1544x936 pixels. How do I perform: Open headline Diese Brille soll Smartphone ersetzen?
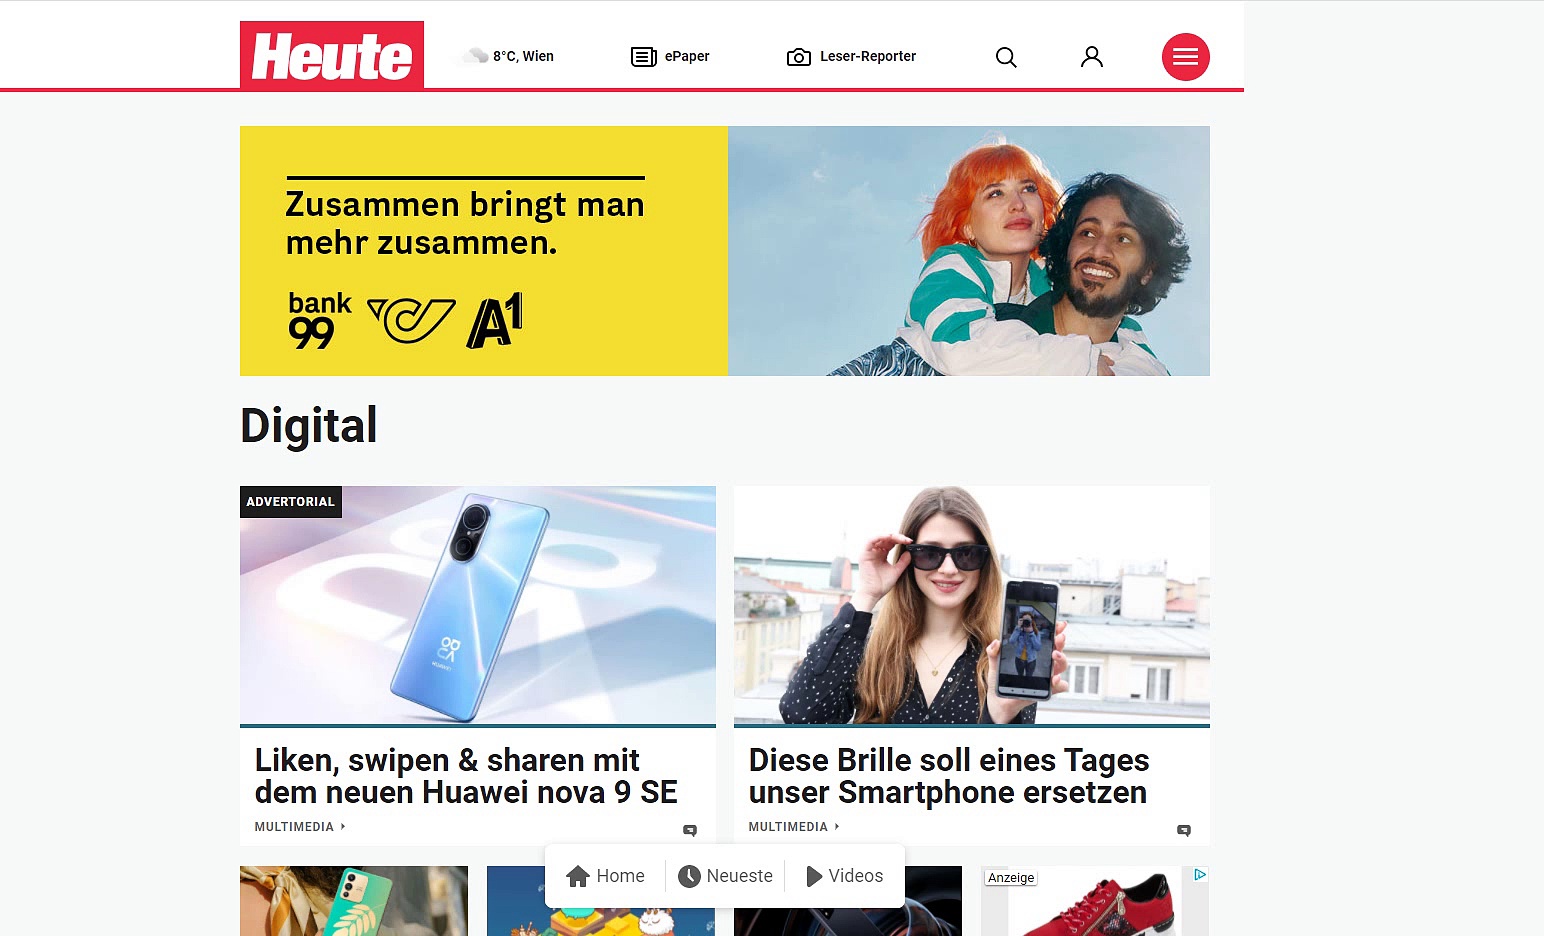coord(949,776)
